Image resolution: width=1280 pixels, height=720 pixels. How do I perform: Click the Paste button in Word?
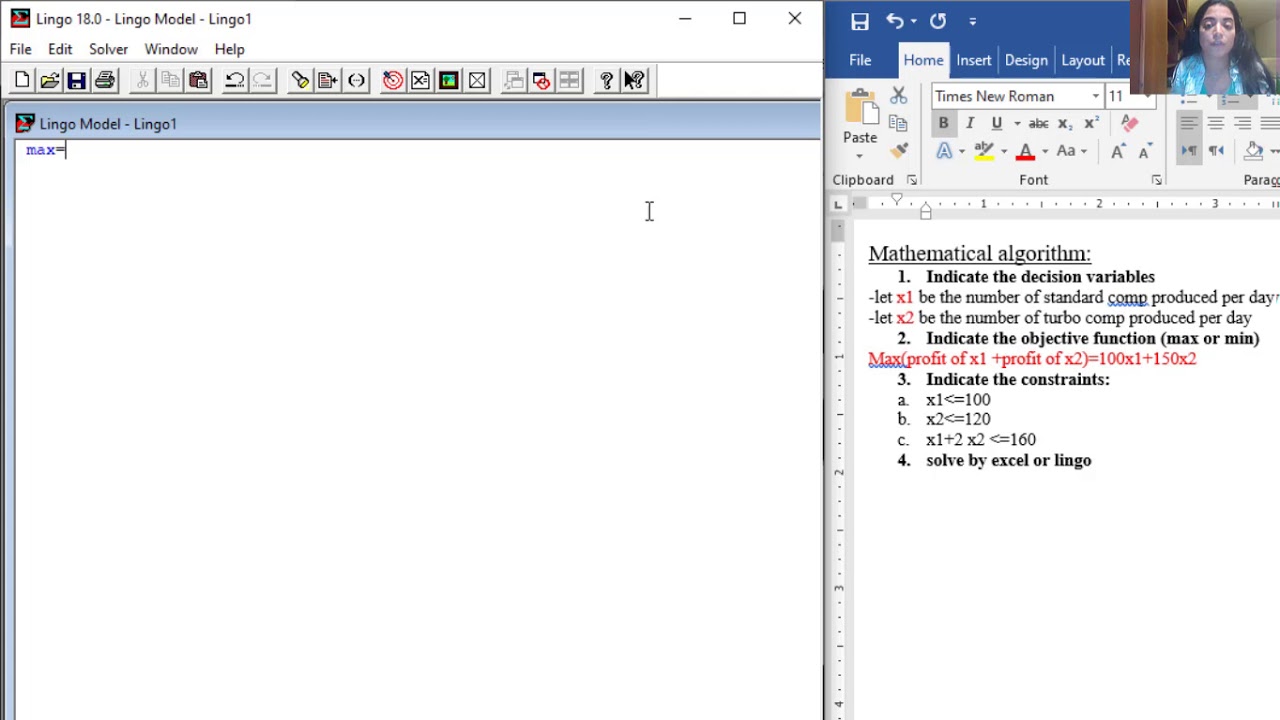[x=859, y=117]
